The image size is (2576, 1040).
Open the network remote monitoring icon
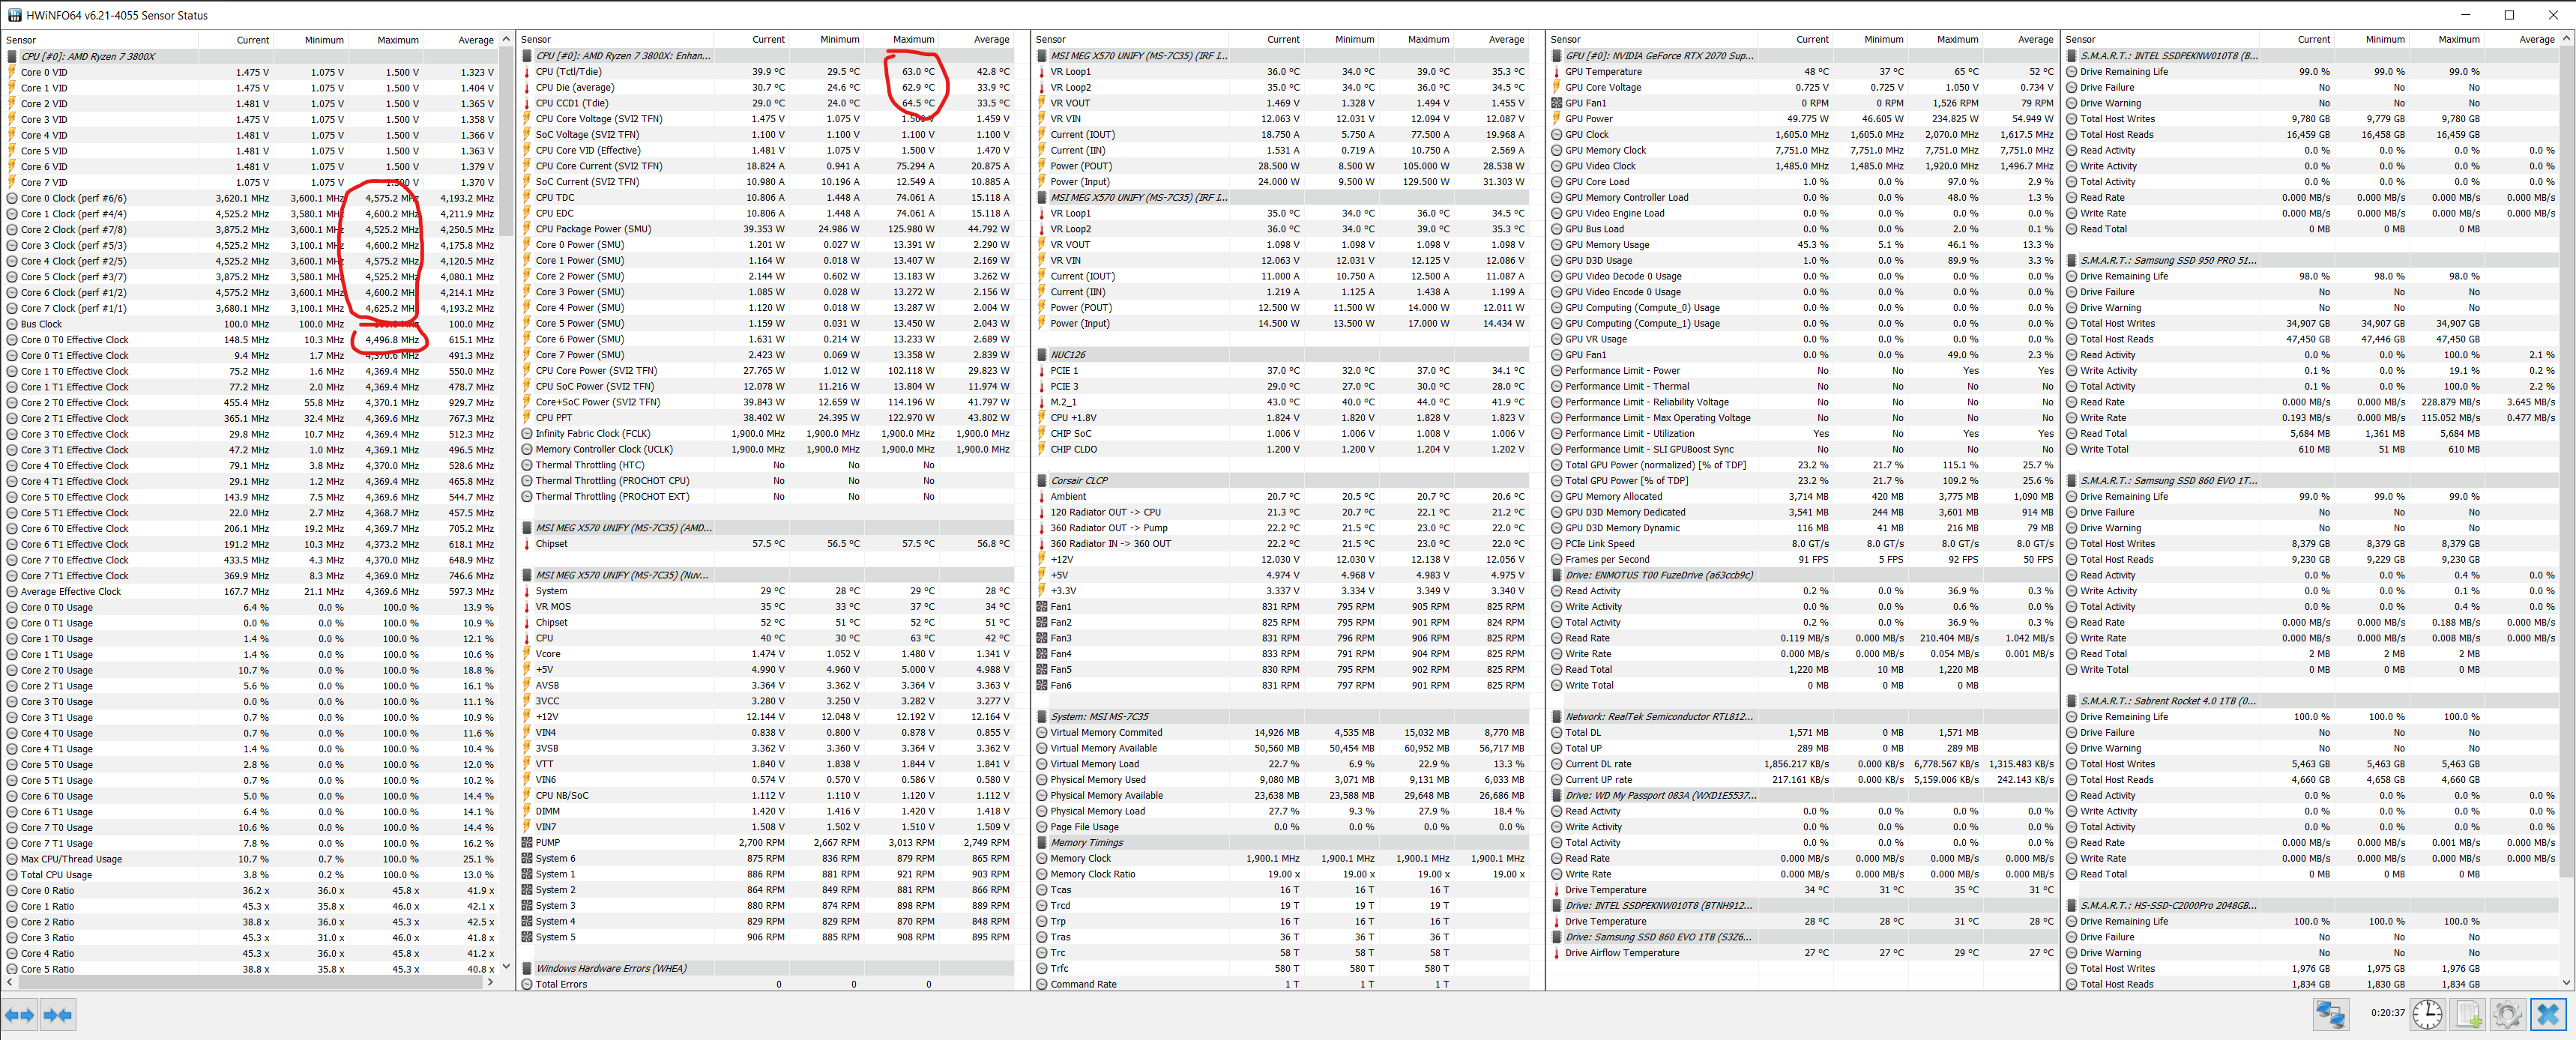pyautogui.click(x=2330, y=1015)
